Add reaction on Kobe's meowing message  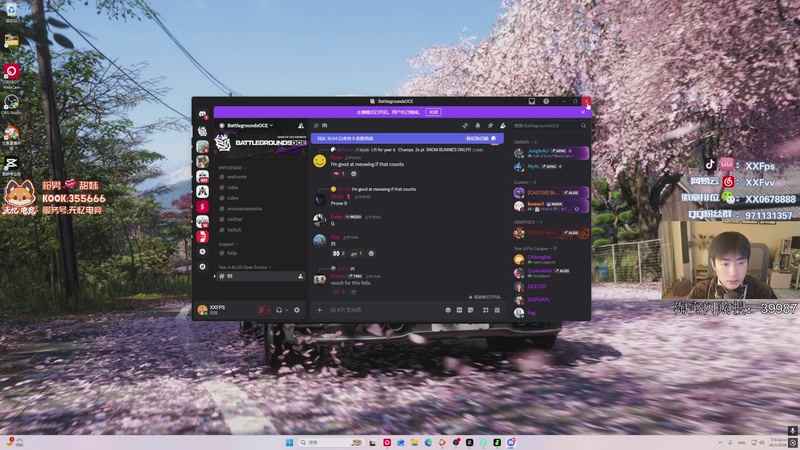click(x=354, y=174)
